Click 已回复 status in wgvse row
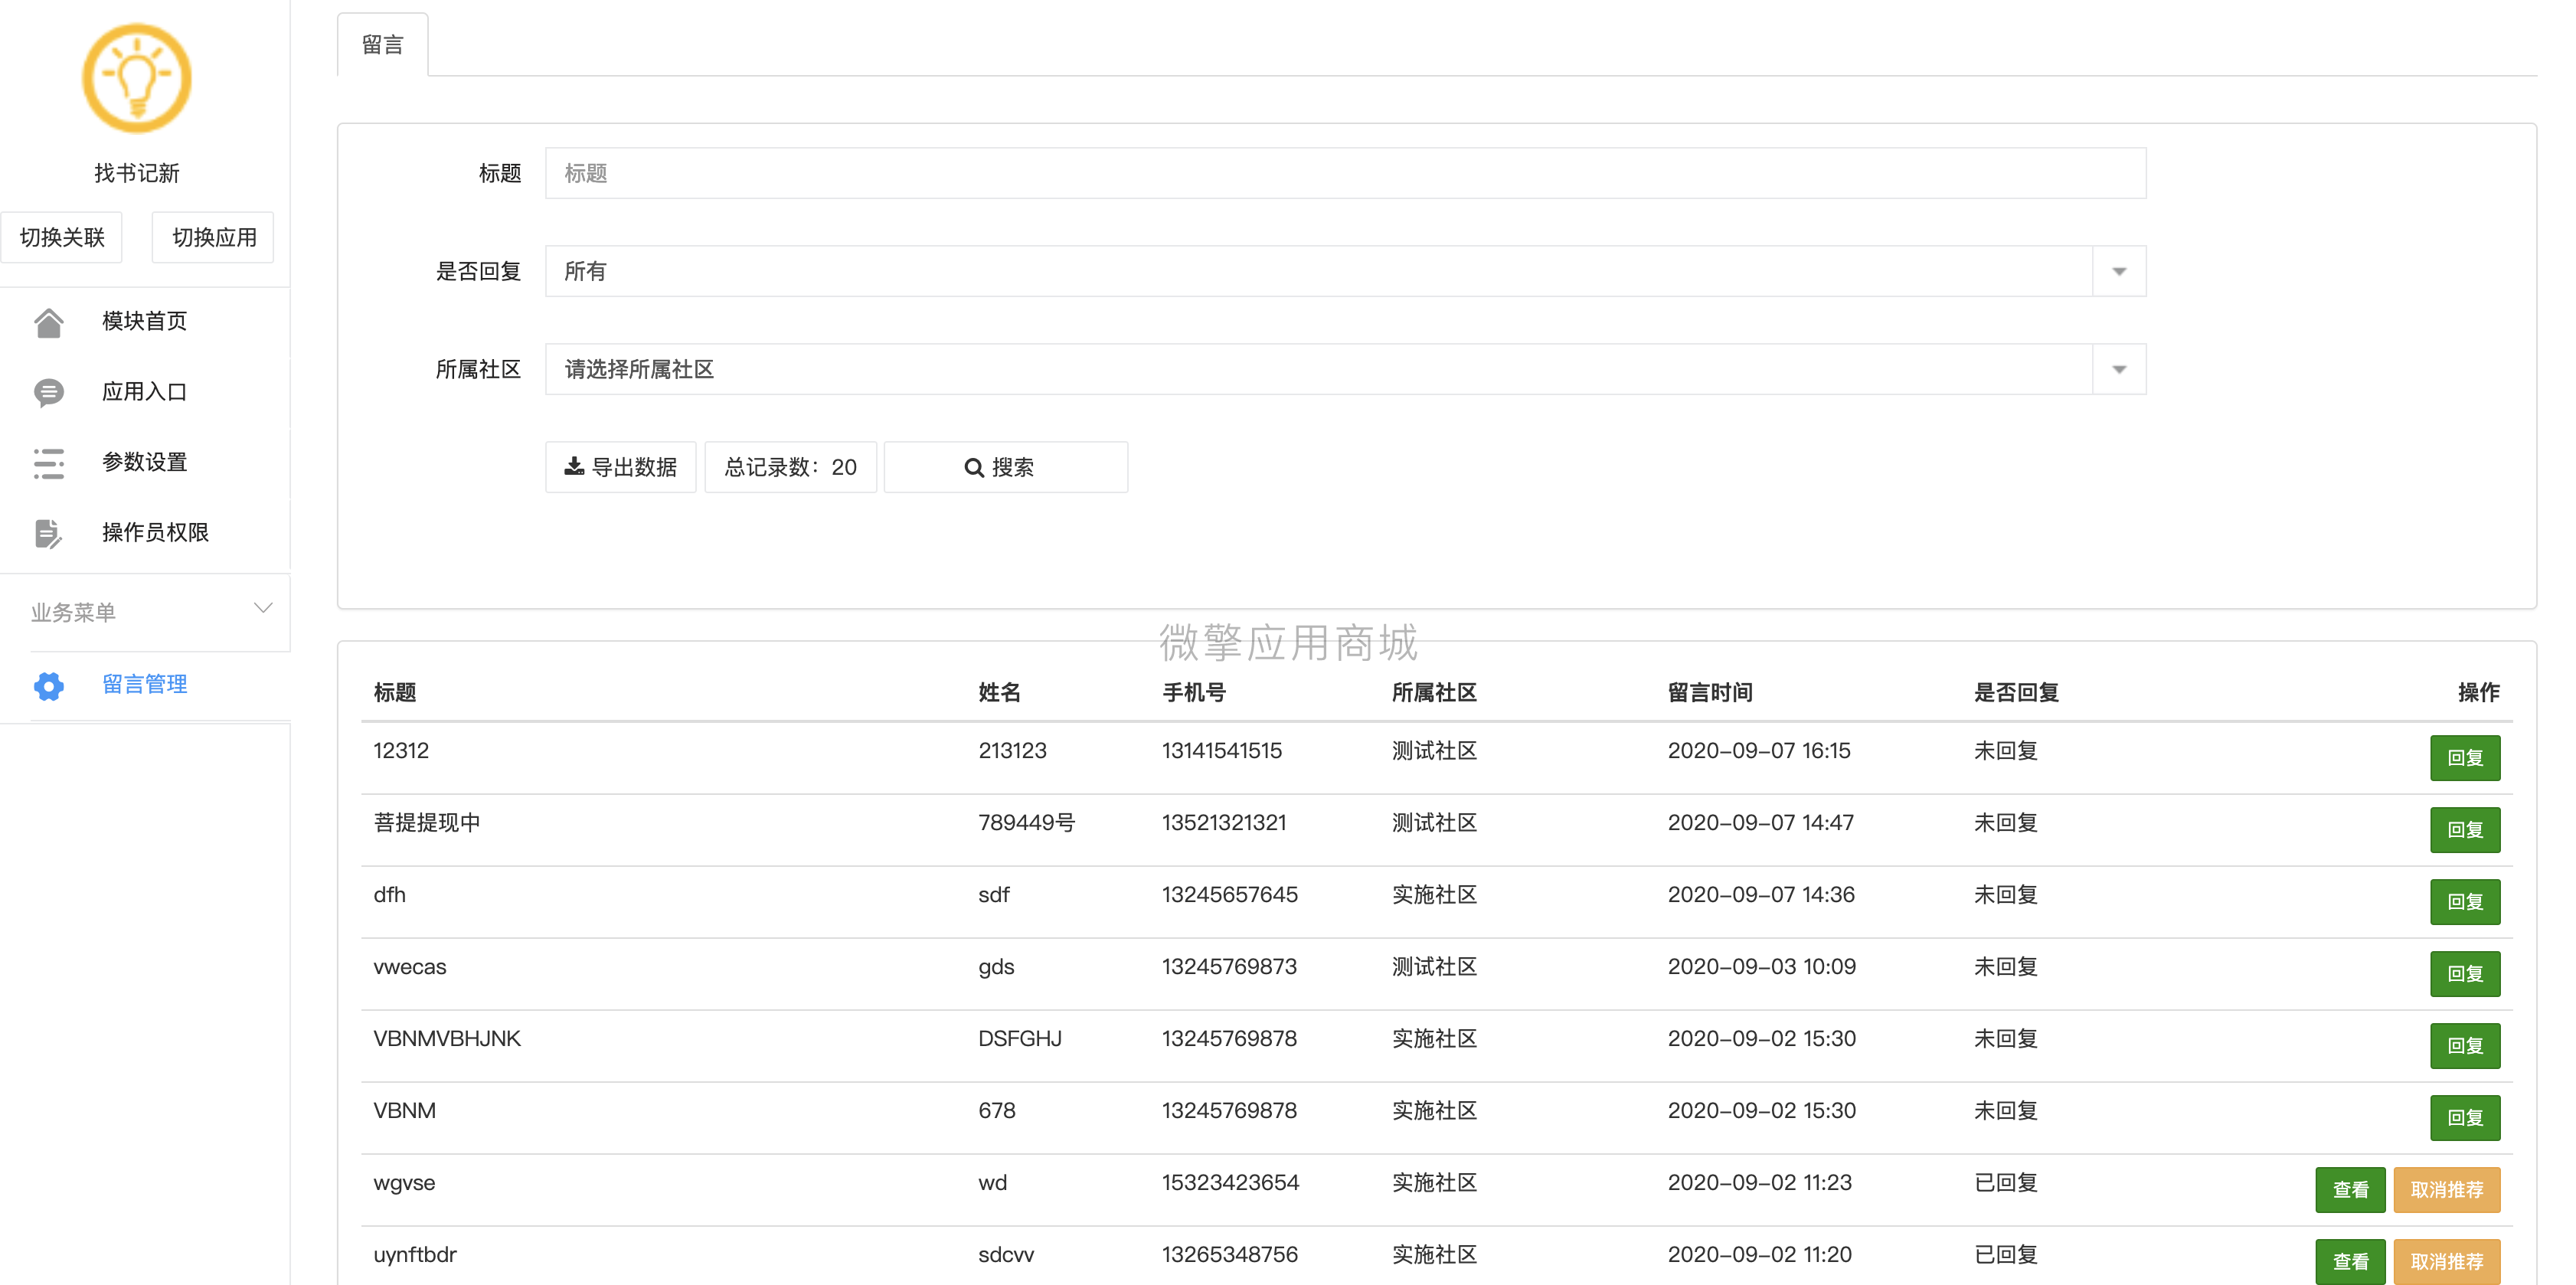 tap(2005, 1182)
